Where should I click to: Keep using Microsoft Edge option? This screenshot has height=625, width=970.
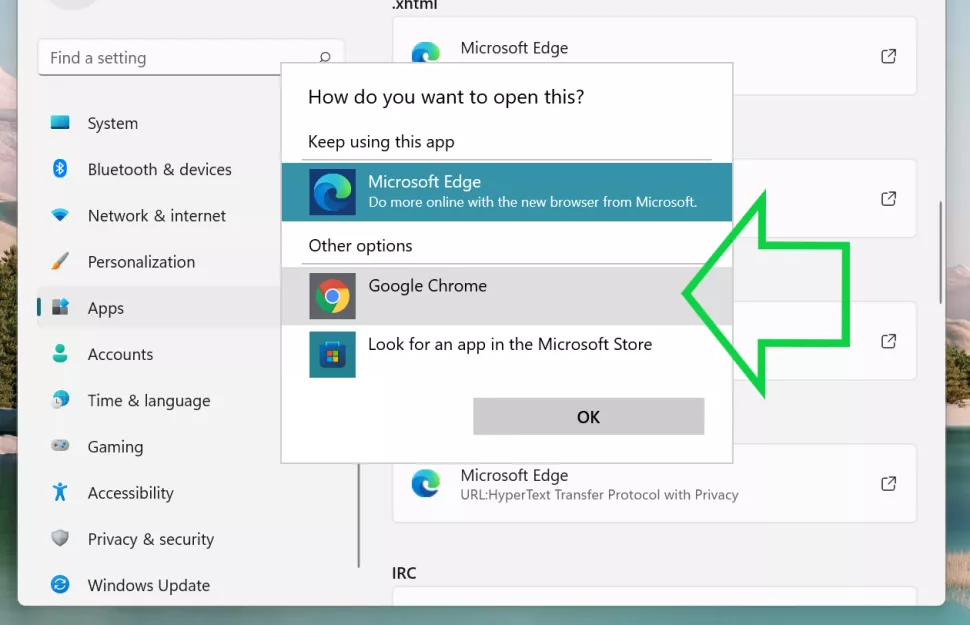tap(507, 192)
